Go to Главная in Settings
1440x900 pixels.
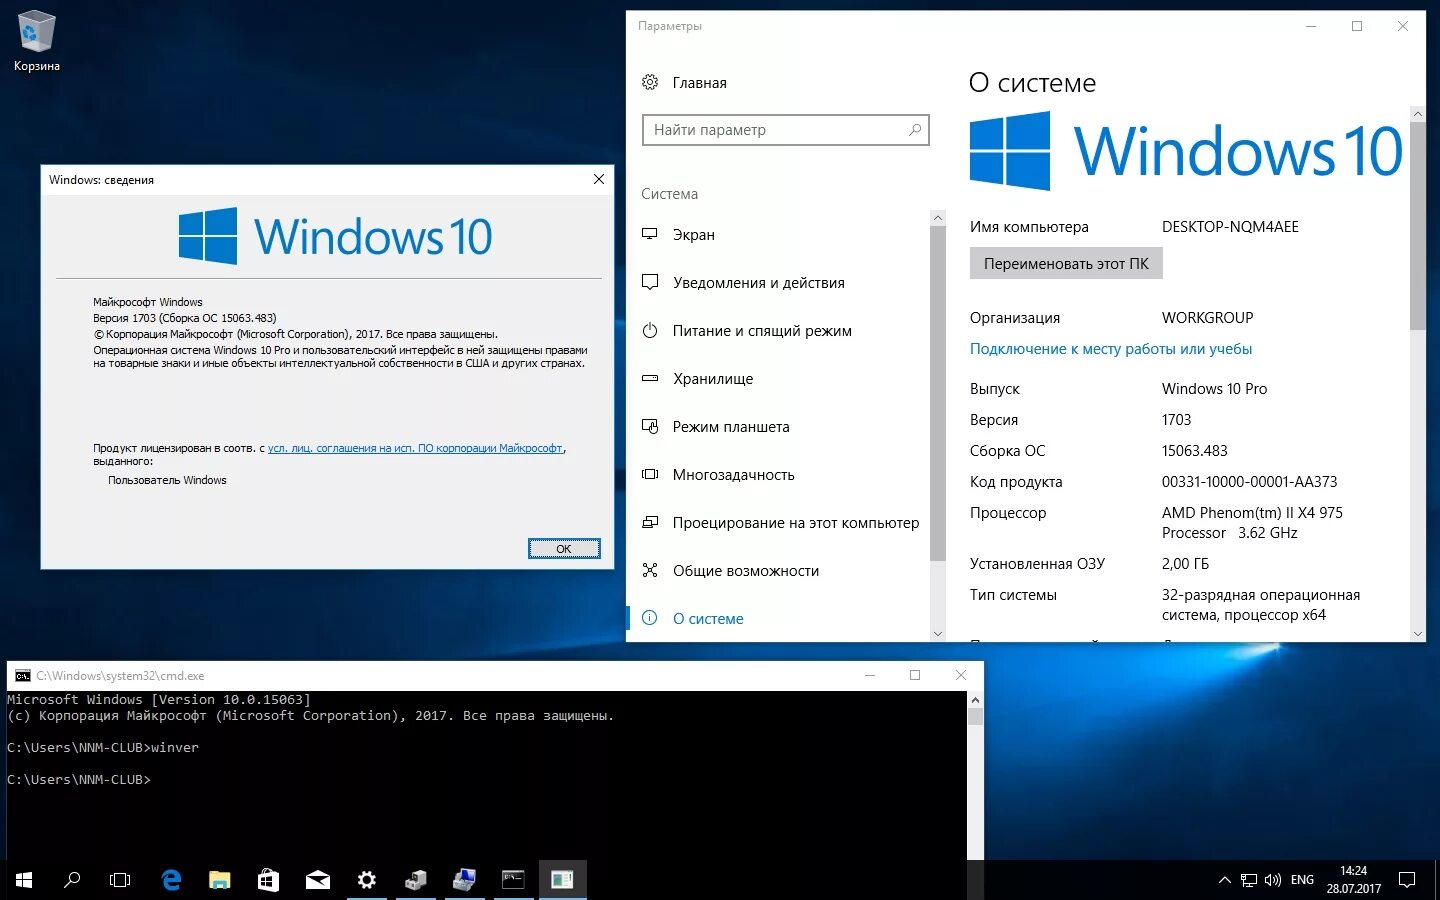point(699,83)
